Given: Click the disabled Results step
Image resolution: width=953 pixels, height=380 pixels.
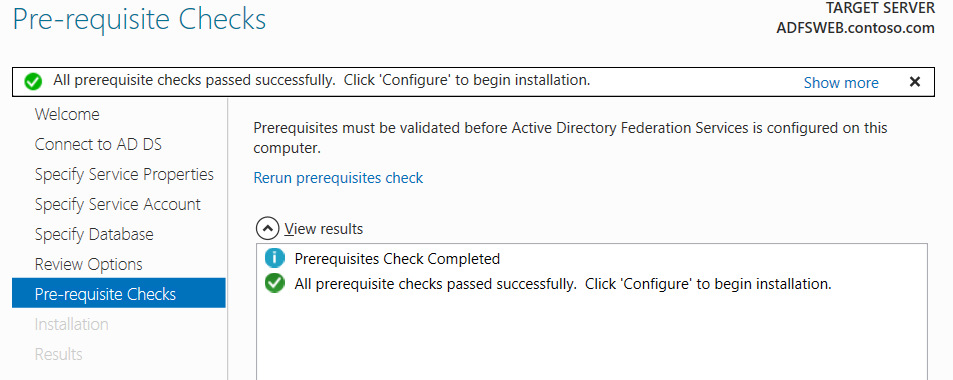Looking at the screenshot, I should [58, 354].
